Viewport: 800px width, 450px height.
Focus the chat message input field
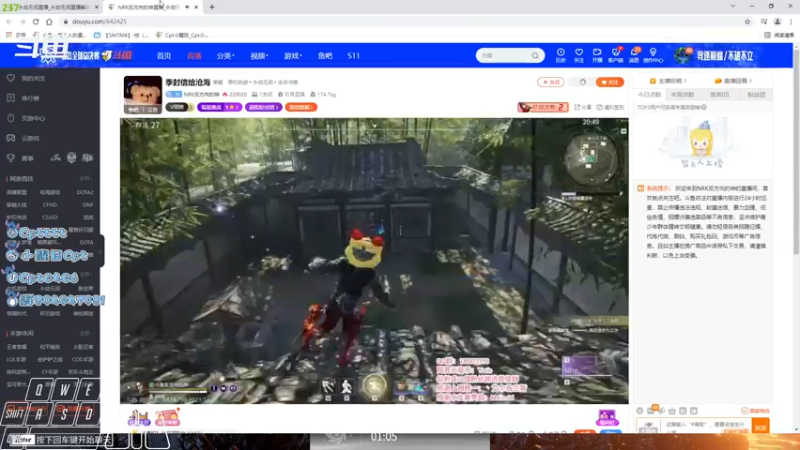[x=706, y=427]
